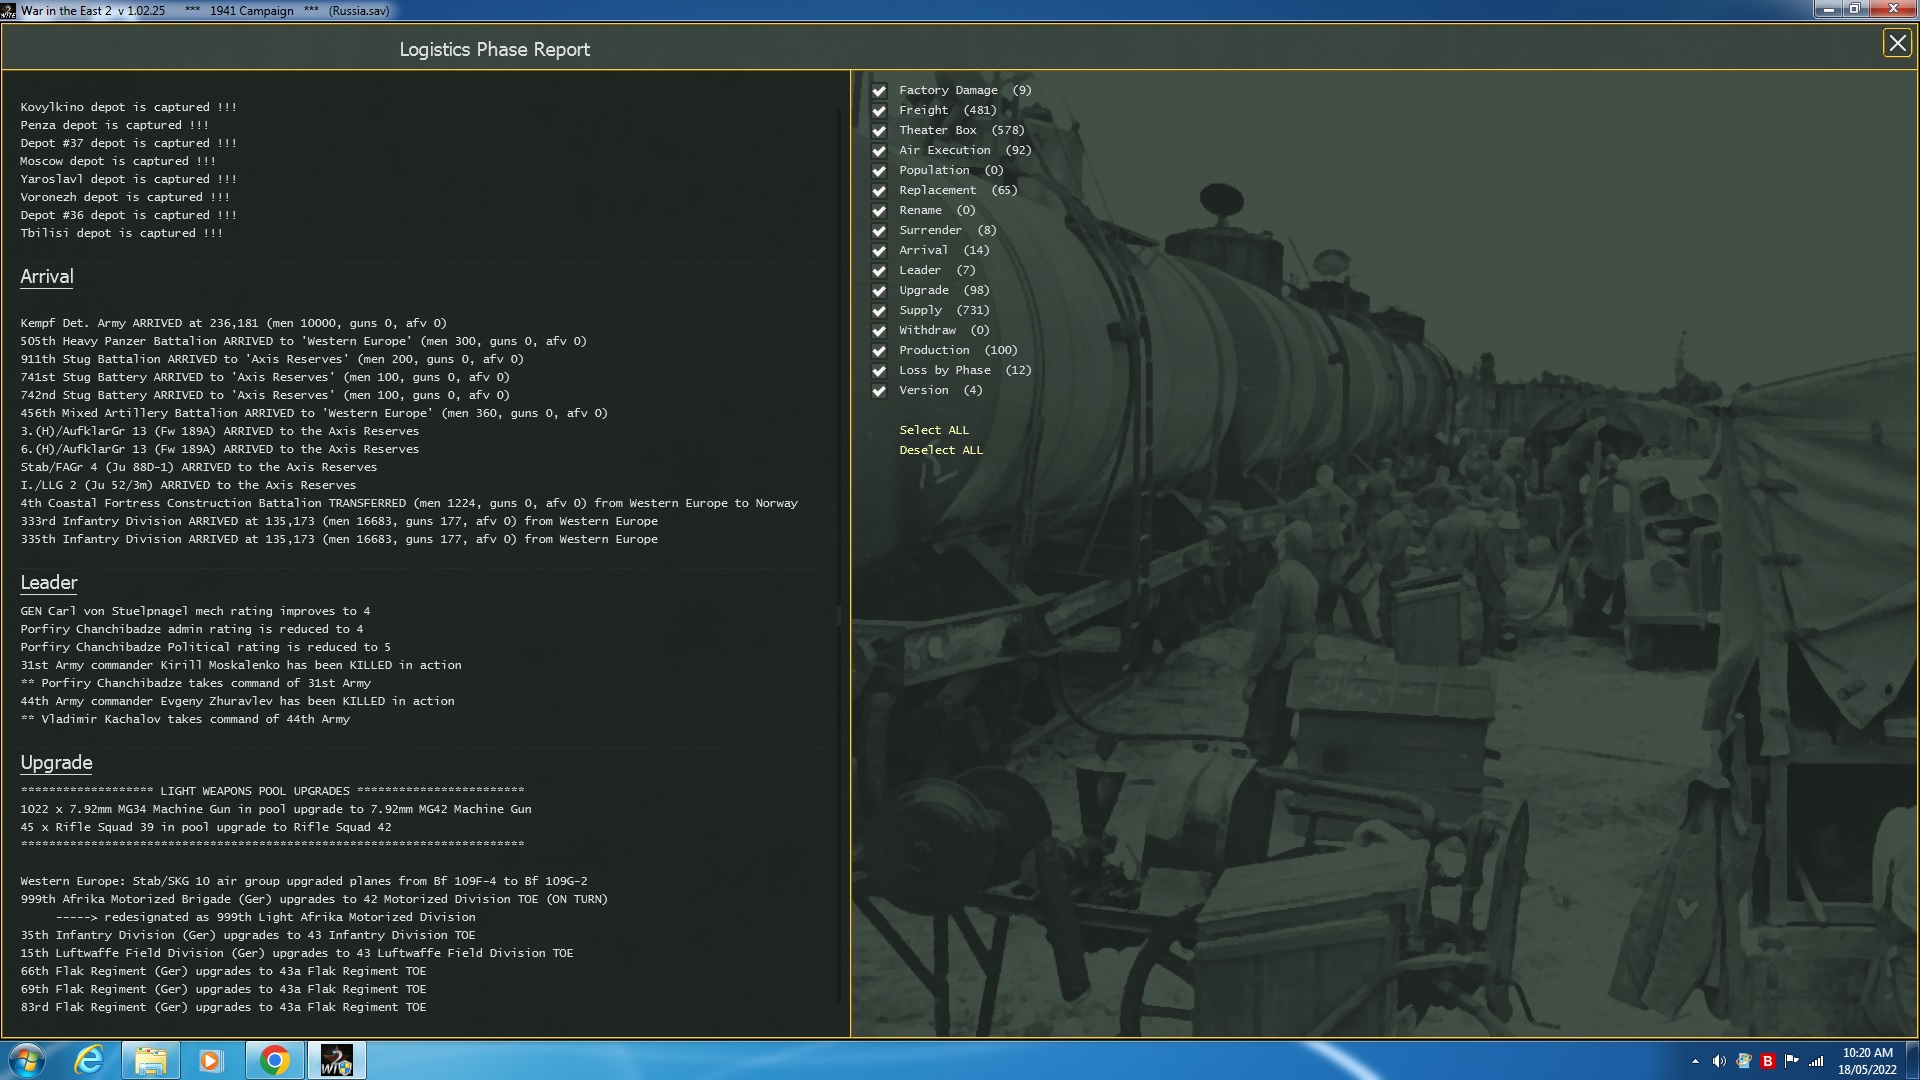Select the '505th Heavy Panzer Battalion' line
This screenshot has height=1080, width=1920.
point(303,341)
